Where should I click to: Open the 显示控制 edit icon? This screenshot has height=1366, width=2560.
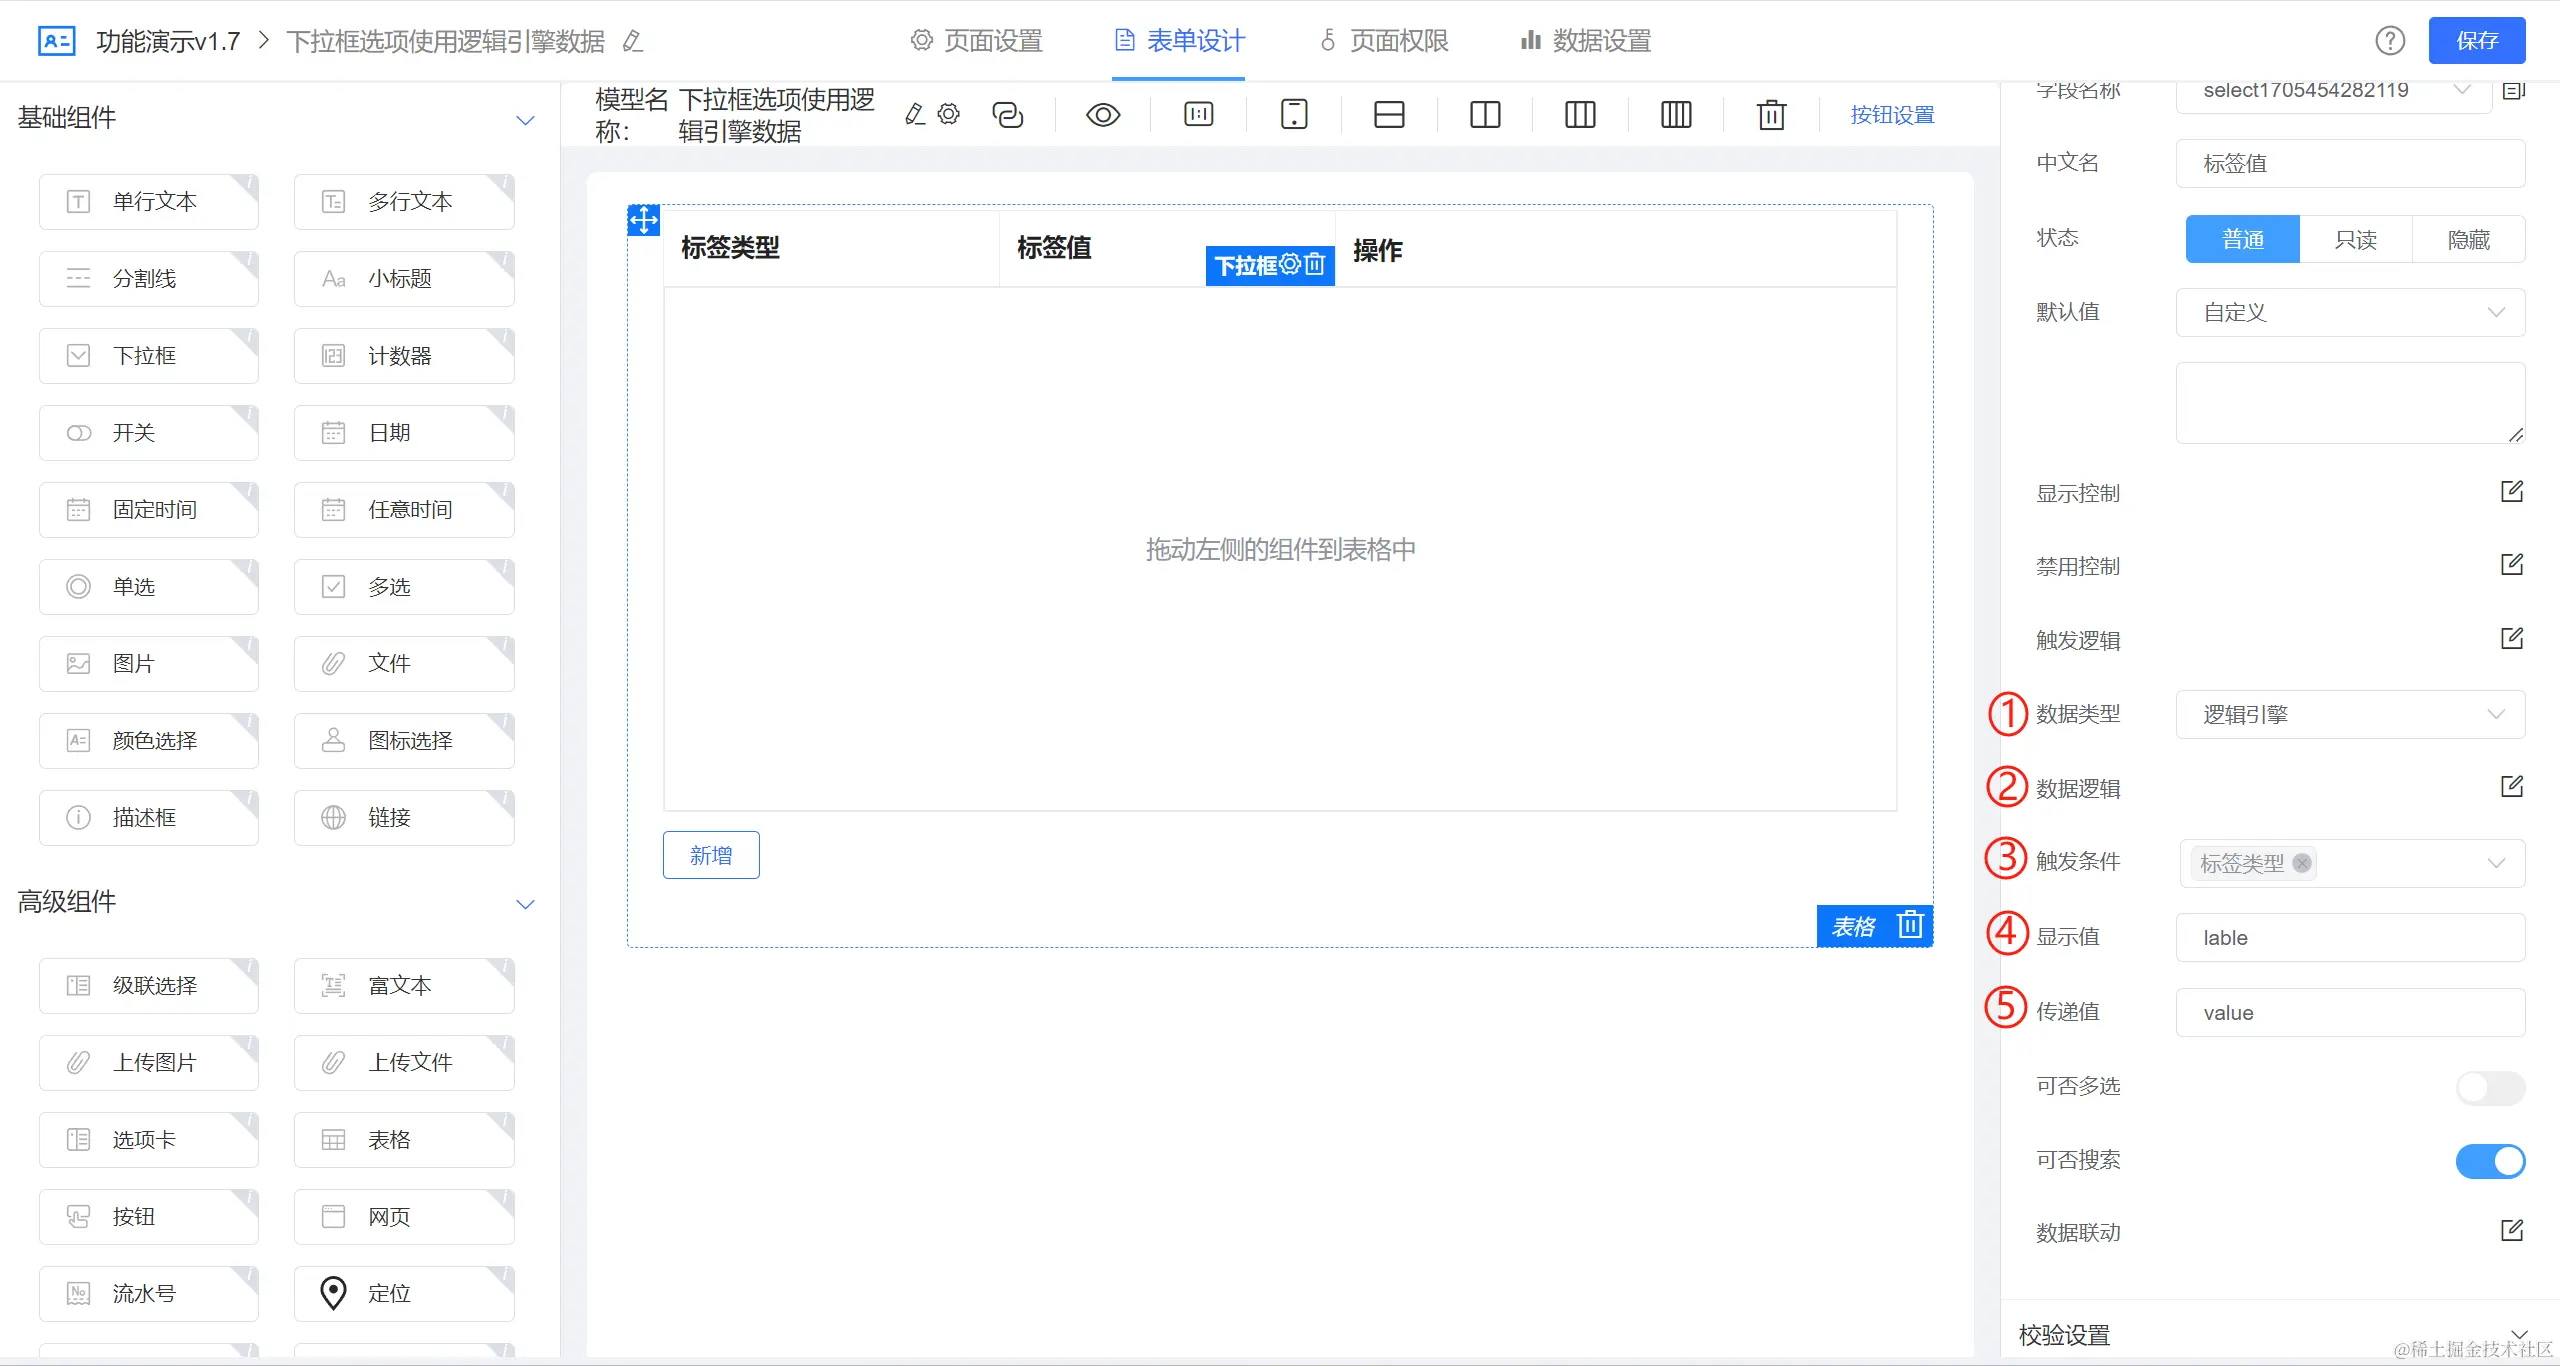click(2511, 492)
